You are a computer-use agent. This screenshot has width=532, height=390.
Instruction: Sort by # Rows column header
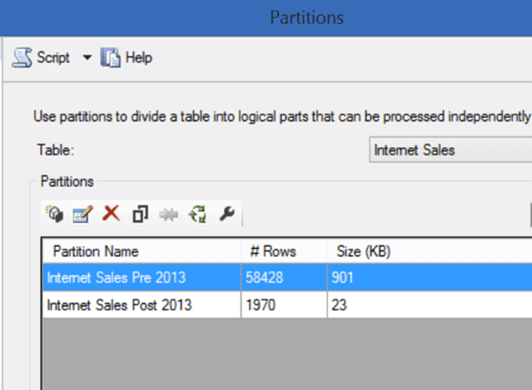click(x=284, y=251)
